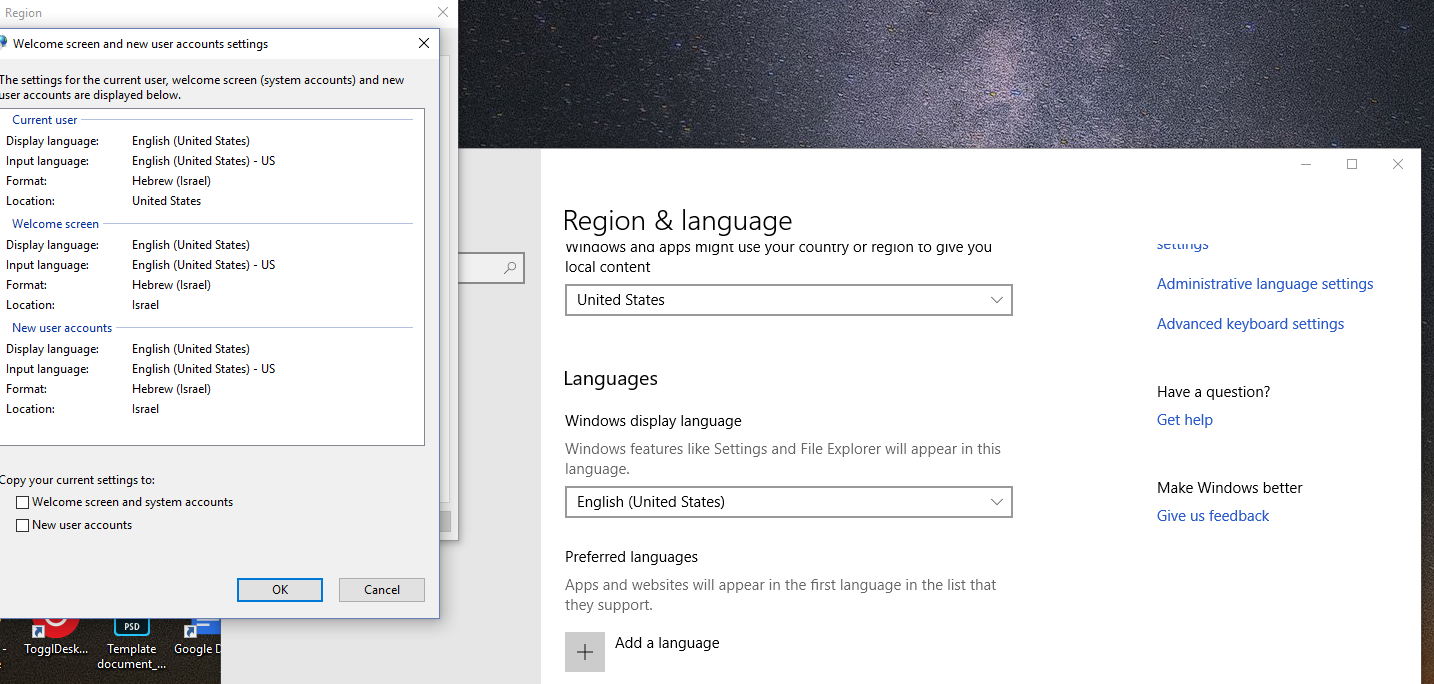This screenshot has width=1434, height=684.
Task: Close the Region & language settings window
Action: tap(1398, 164)
